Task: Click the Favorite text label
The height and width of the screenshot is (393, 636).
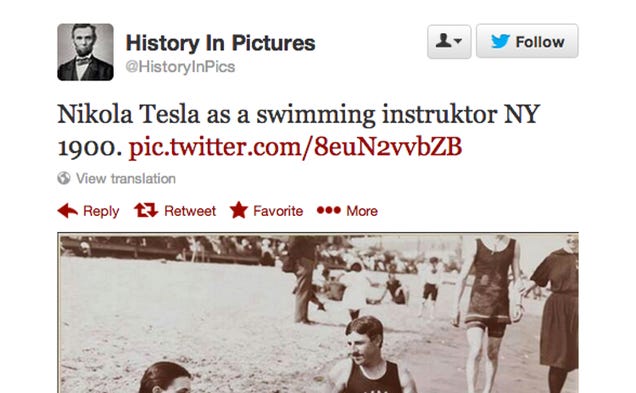Action: (x=278, y=211)
